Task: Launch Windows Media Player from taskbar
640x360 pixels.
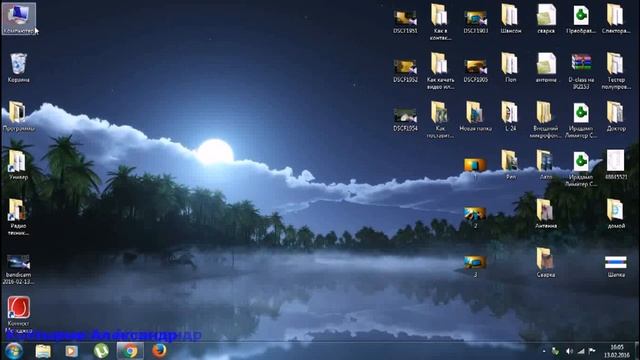Action: 71,351
